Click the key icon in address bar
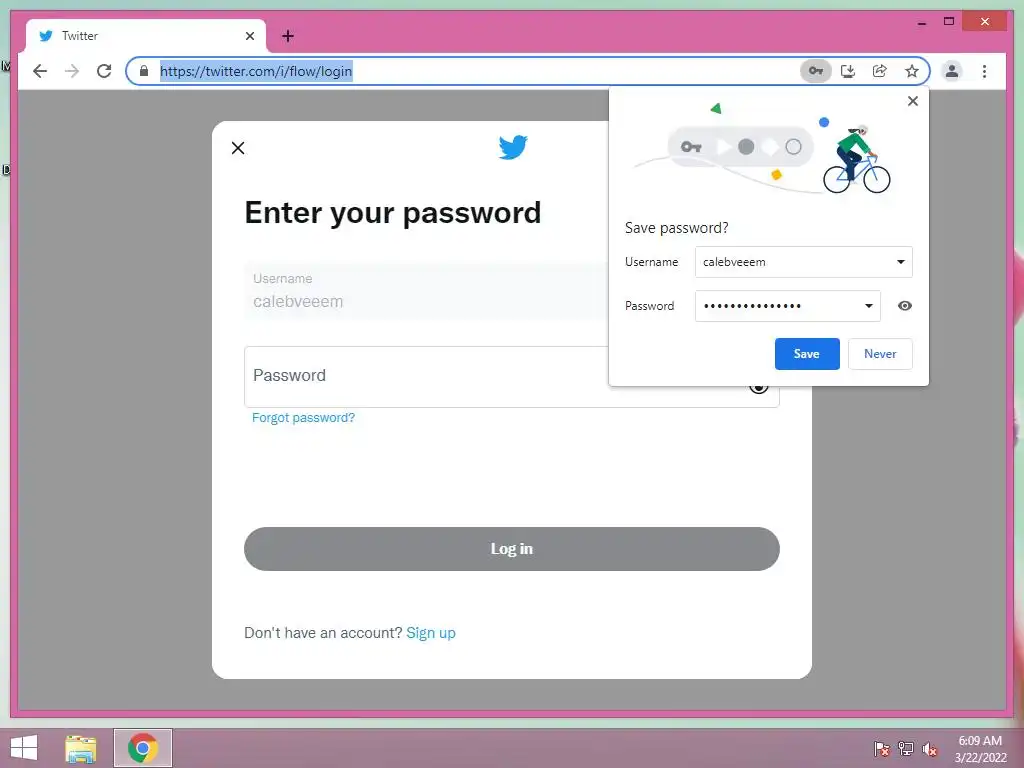Viewport: 1024px width, 768px height. coord(816,71)
